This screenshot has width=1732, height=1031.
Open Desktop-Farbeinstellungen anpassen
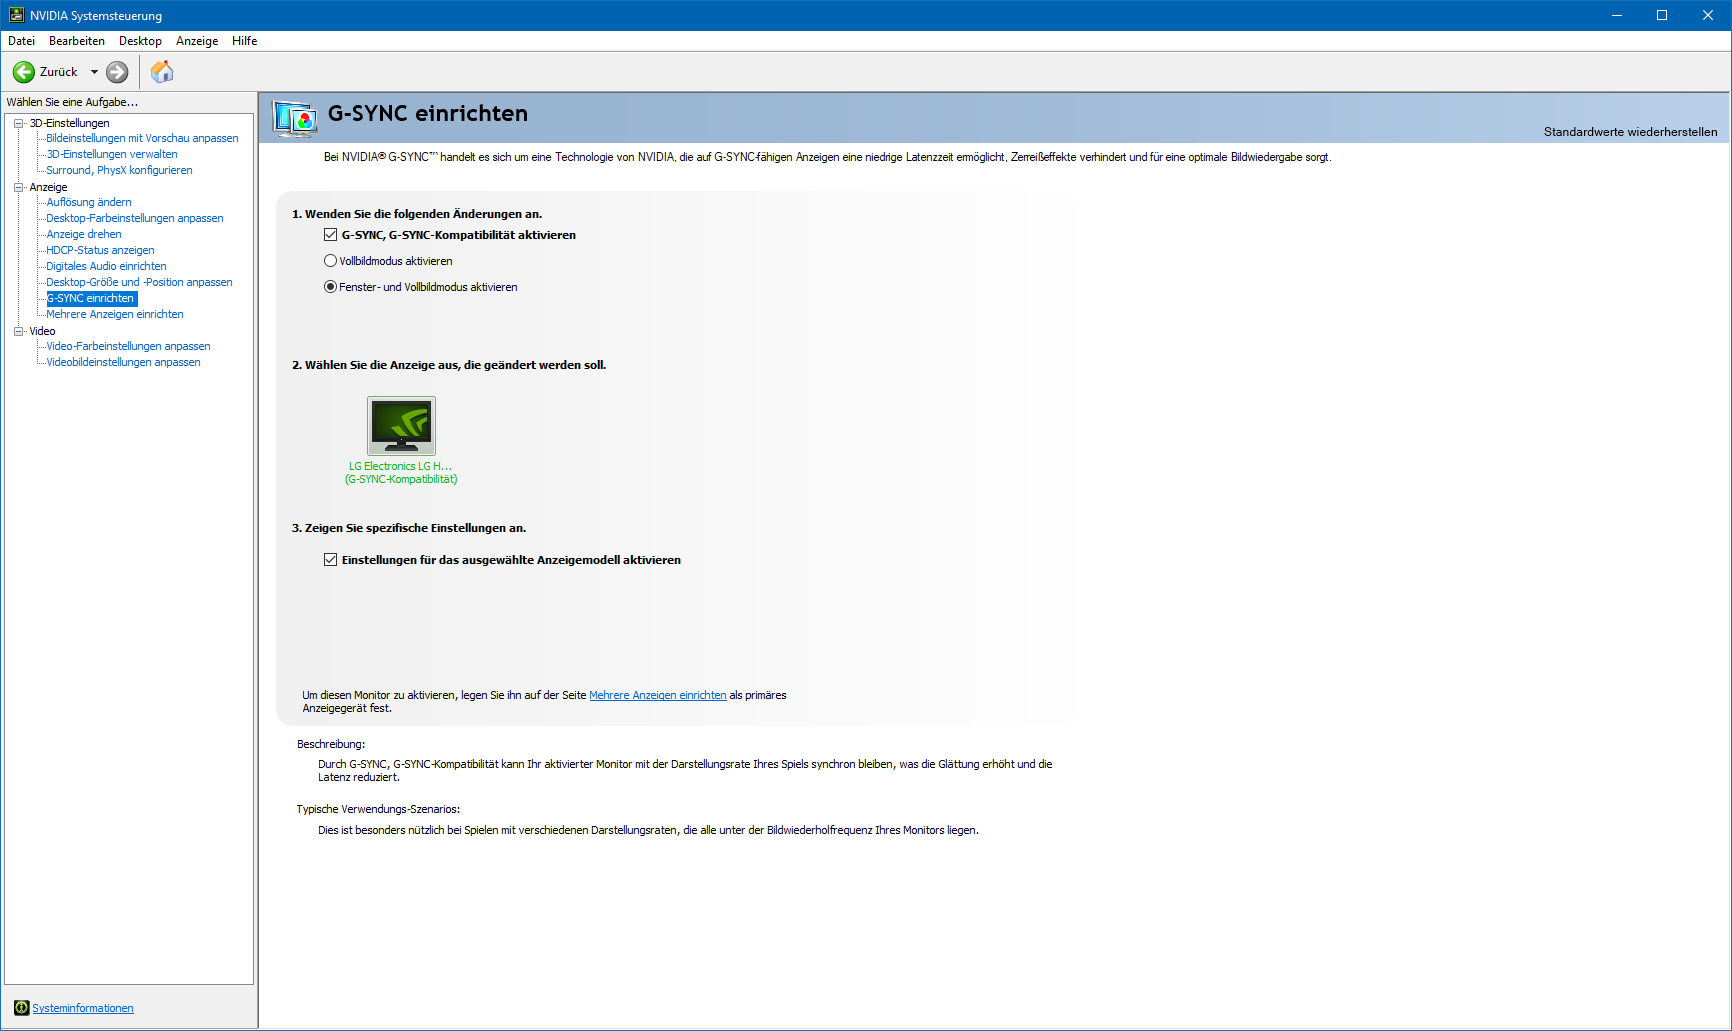pyautogui.click(x=135, y=218)
